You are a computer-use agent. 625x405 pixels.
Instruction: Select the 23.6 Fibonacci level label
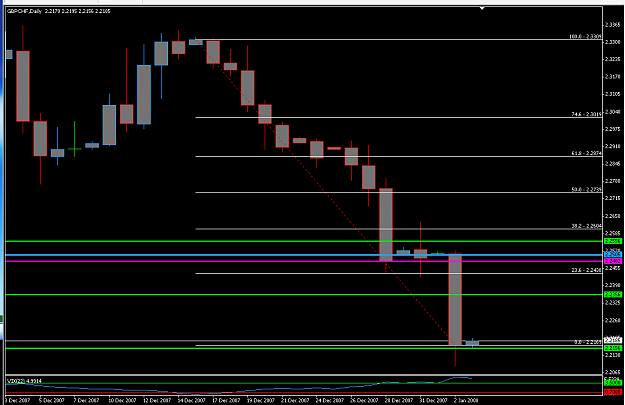[586, 270]
